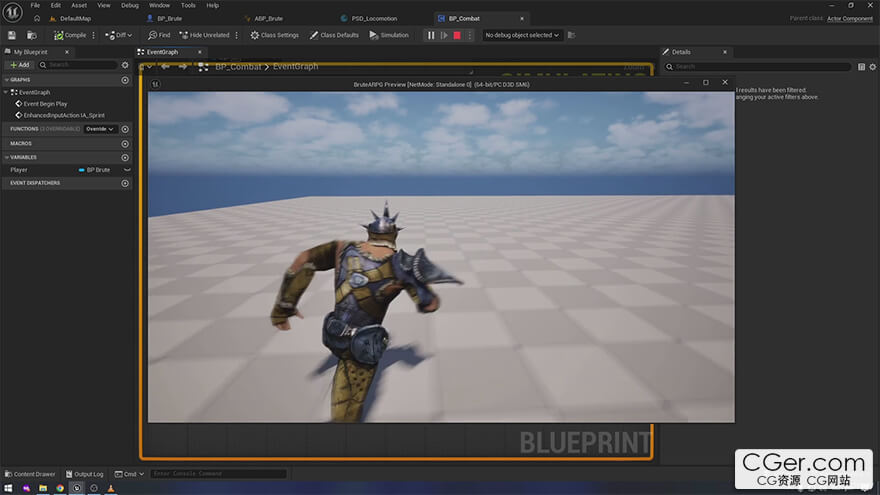Open Class Settings

click(x=274, y=35)
